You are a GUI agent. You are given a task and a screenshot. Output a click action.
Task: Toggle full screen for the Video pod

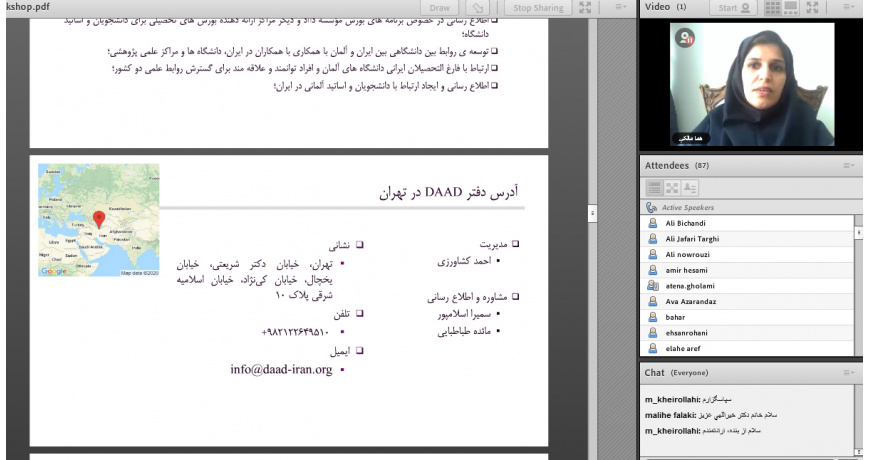click(812, 7)
